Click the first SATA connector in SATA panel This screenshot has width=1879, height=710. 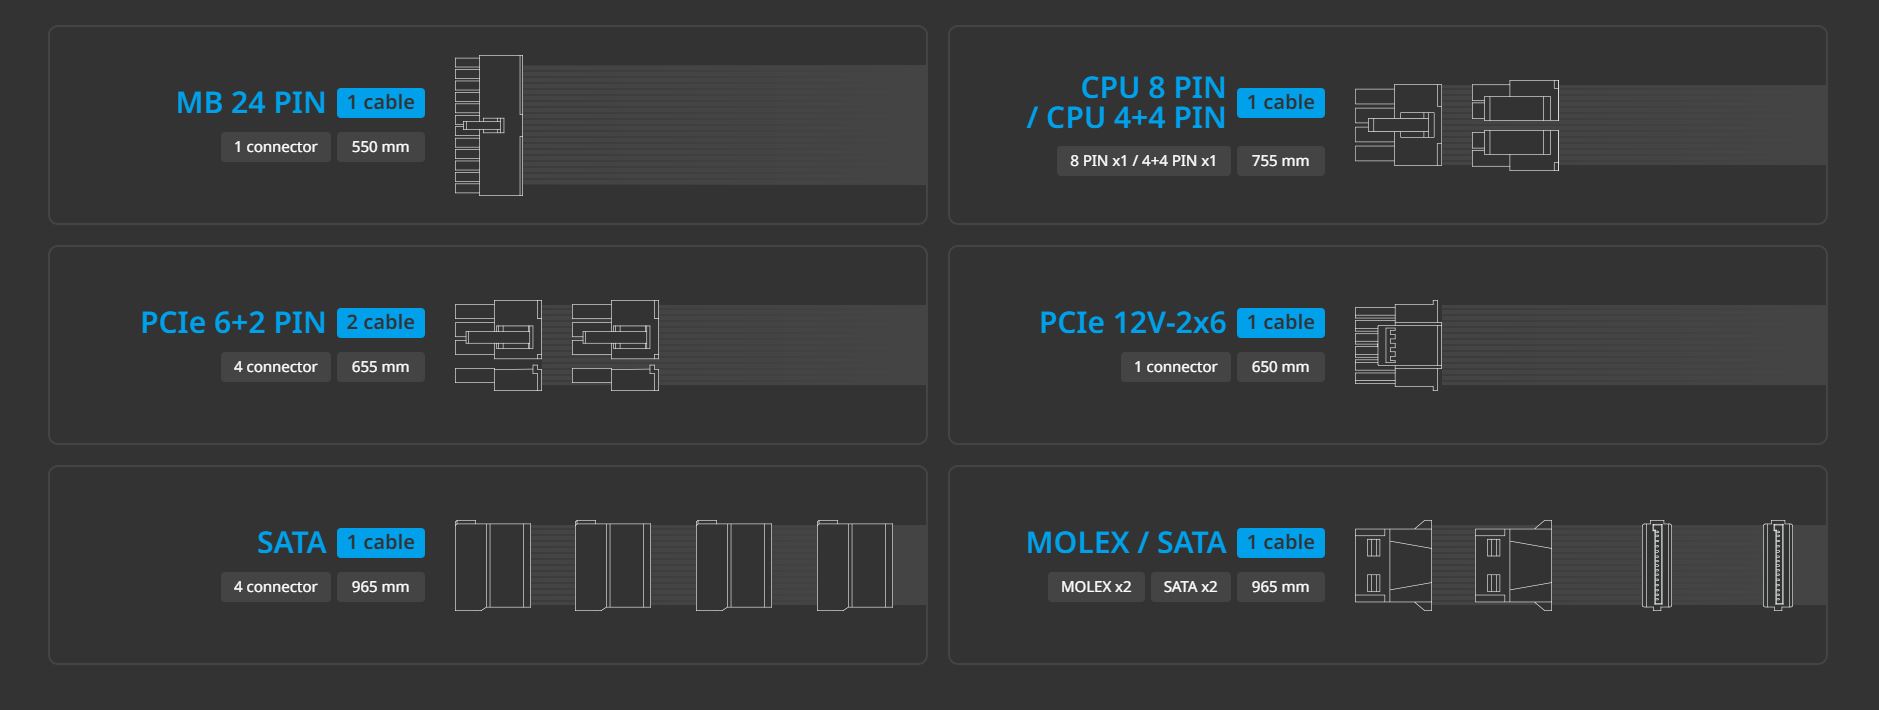493,565
